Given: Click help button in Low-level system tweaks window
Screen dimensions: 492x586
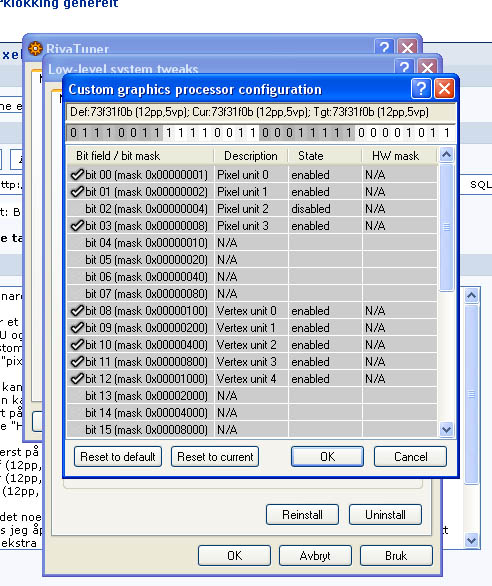Looking at the screenshot, I should (x=404, y=68).
